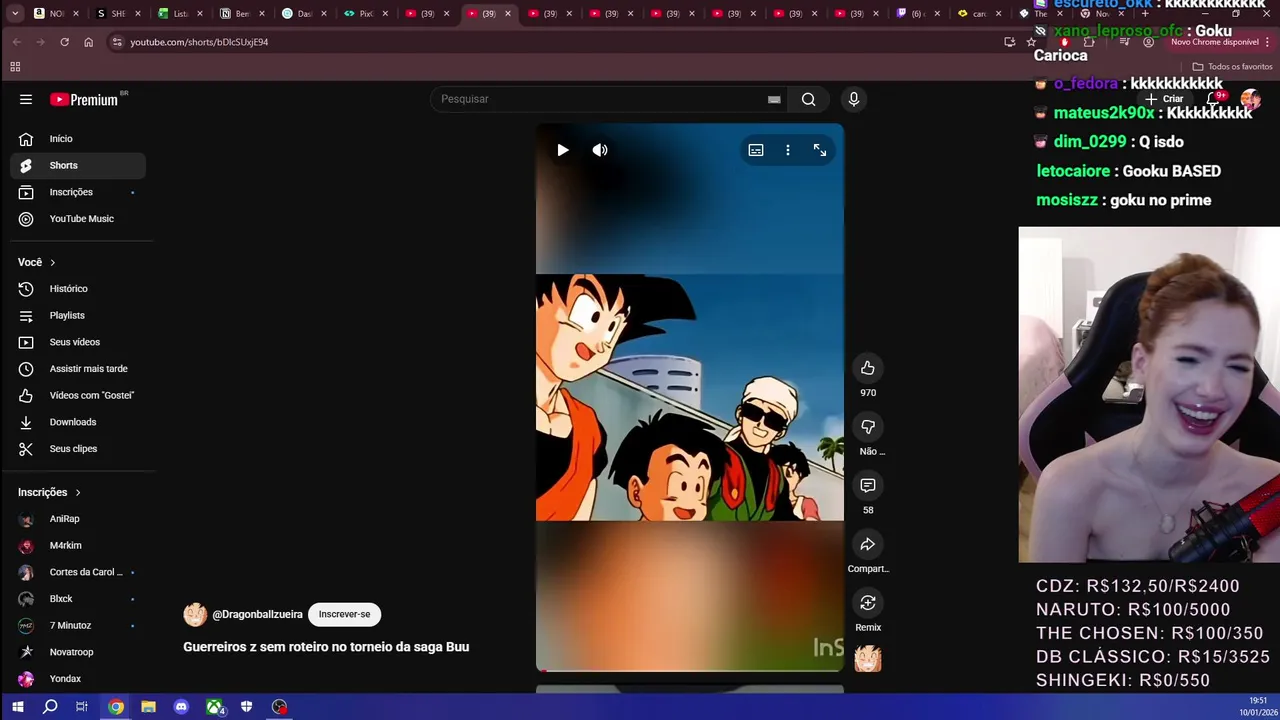Open Playlists in the sidebar
Screen dimensions: 1280x720
78,315
